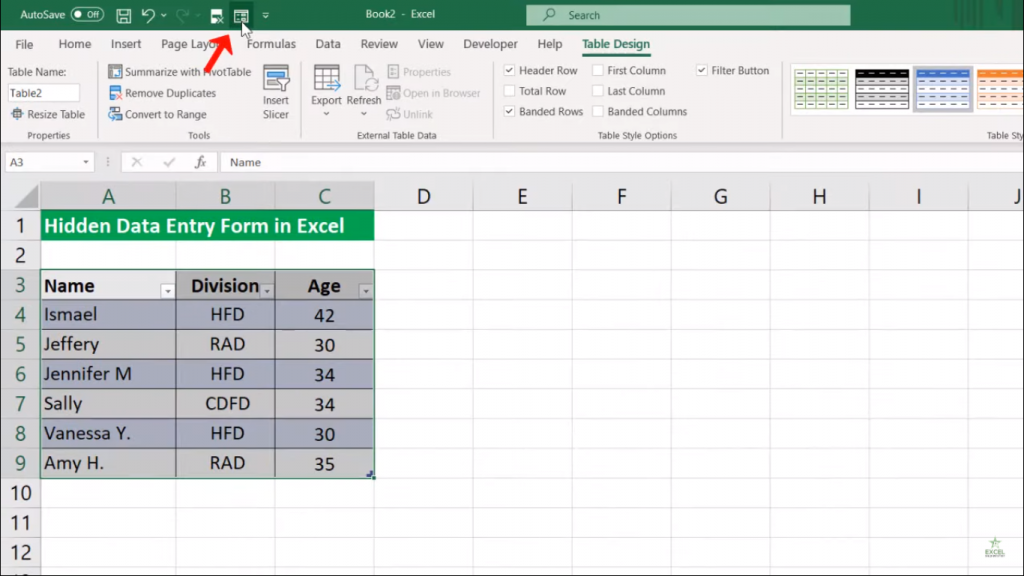1024x576 pixels.
Task: Expand the Export dropdown
Action: click(326, 114)
